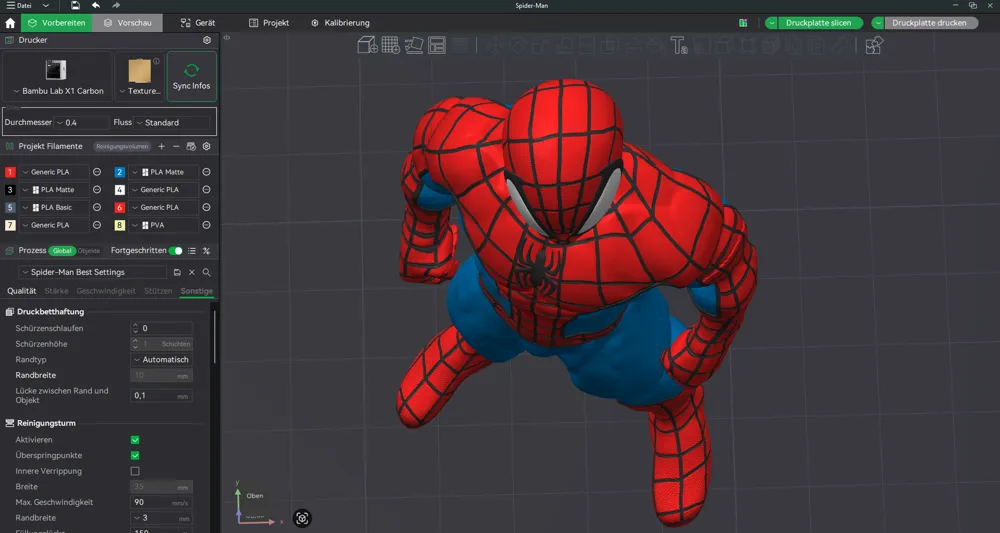Uncheck Aktivieren under Reinigungsturm
This screenshot has height=533, width=1000.
135,440
